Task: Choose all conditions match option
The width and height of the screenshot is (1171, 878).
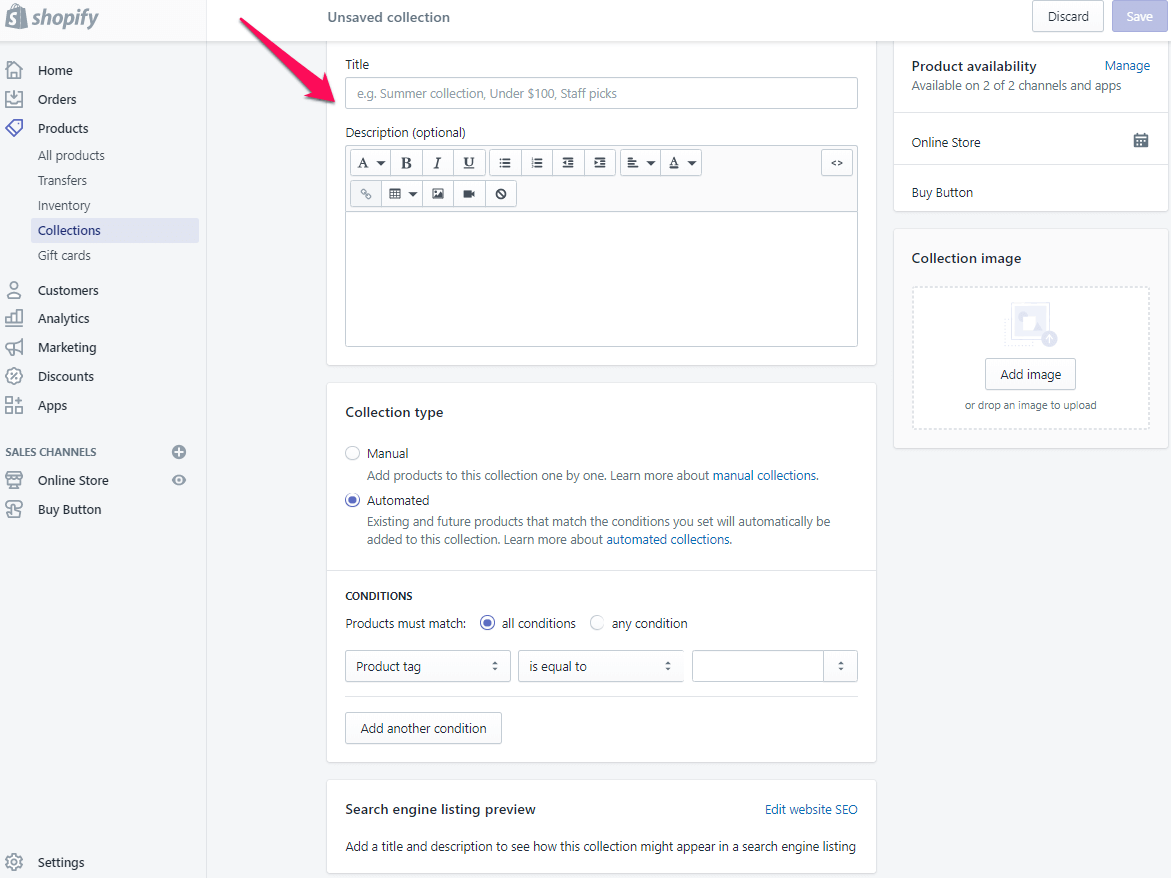Action: (x=487, y=623)
